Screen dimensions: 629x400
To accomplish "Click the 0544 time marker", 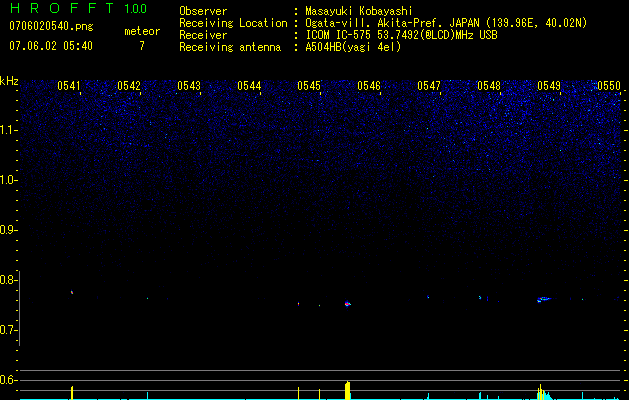I will [x=249, y=86].
